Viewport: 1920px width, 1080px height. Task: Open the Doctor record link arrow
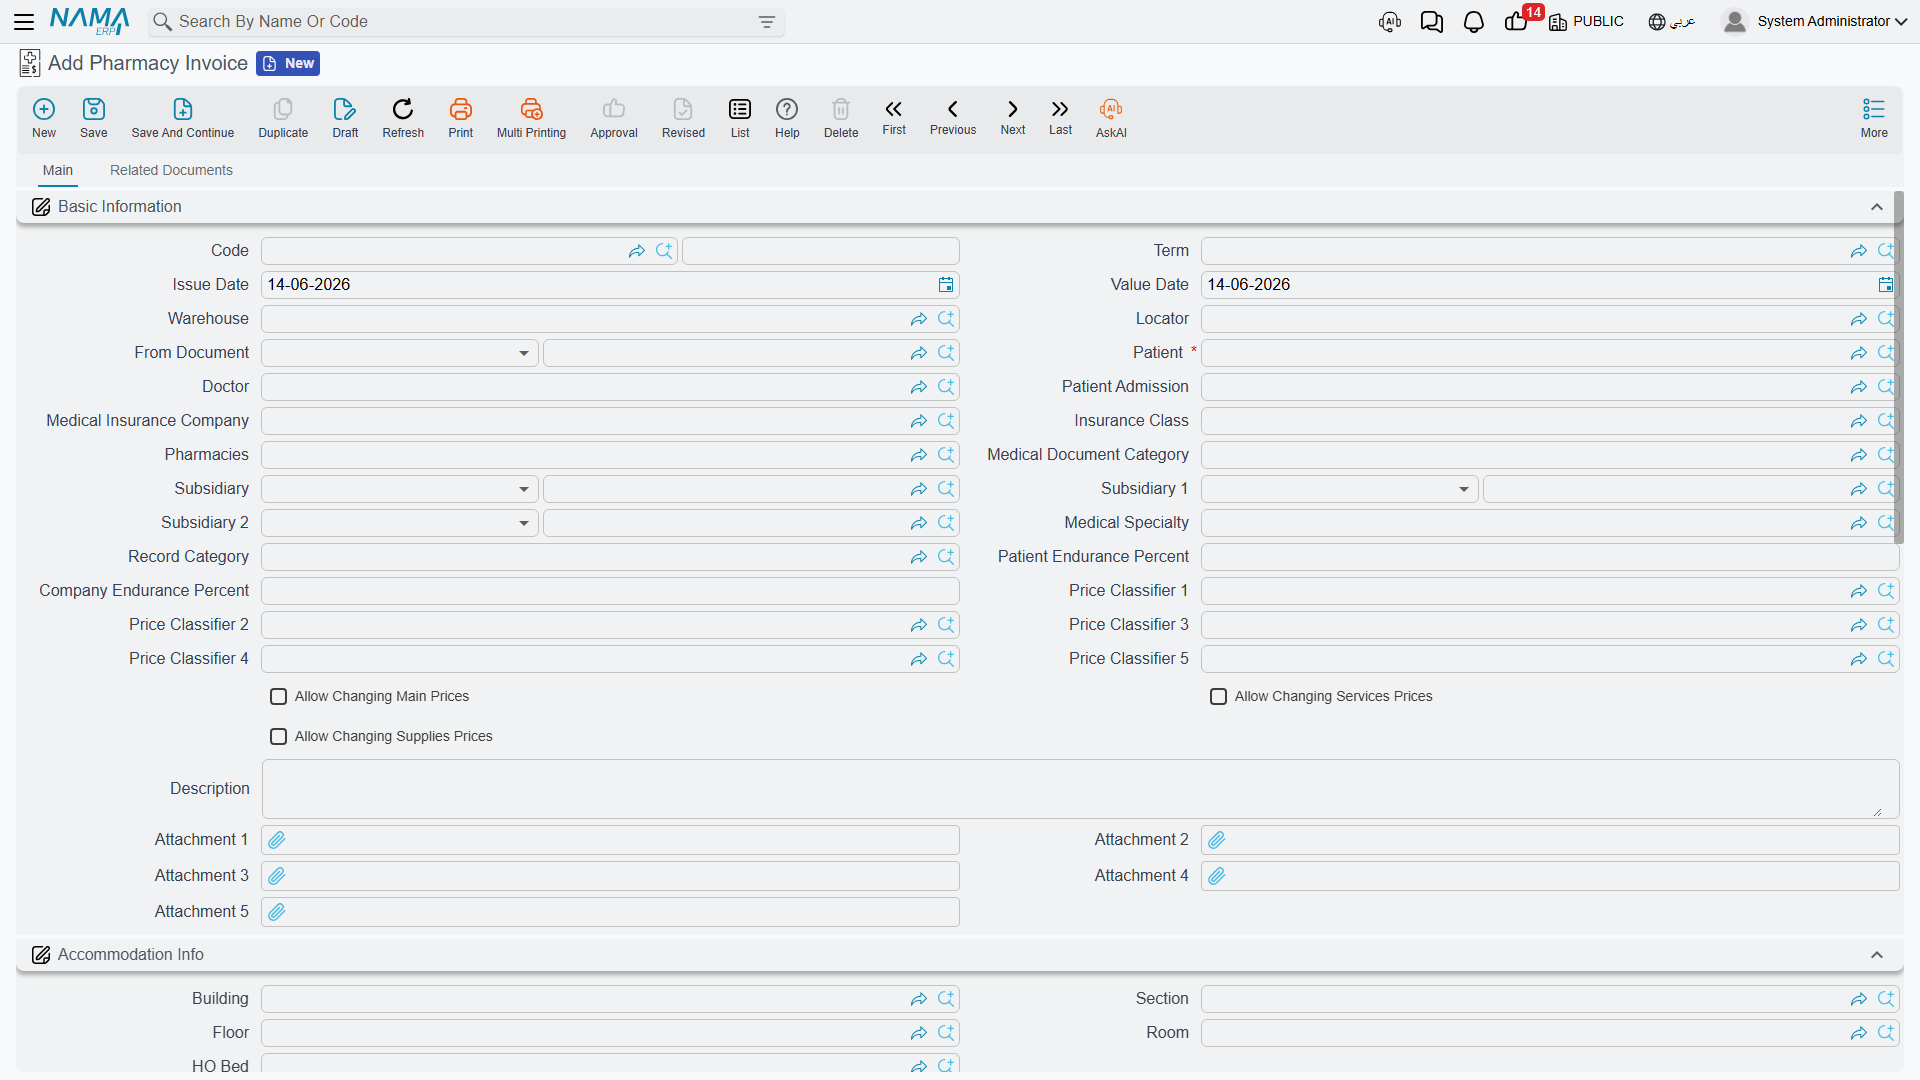click(919, 387)
